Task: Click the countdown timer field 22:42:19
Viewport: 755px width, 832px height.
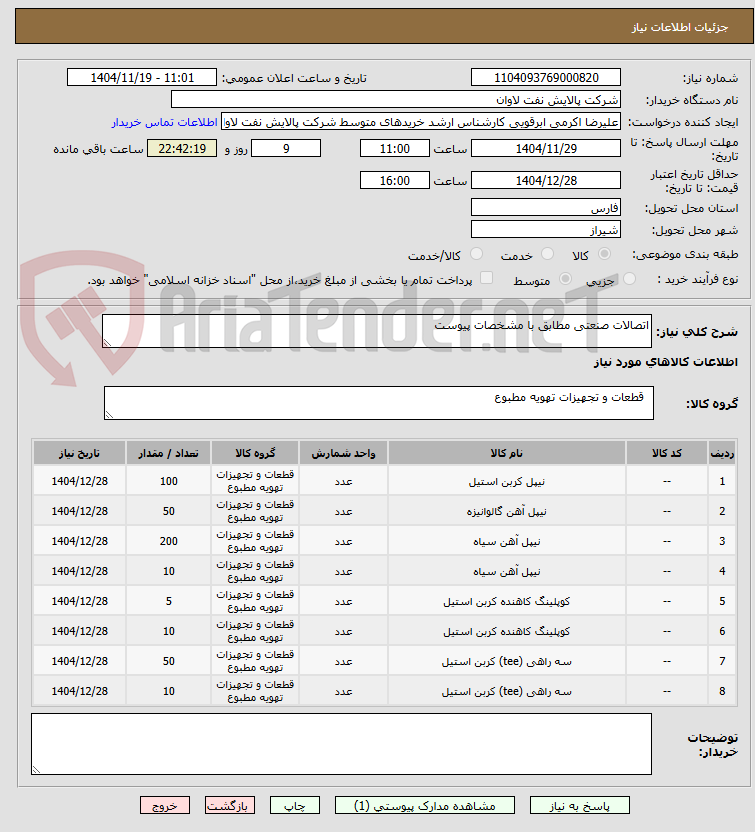Action: pyautogui.click(x=181, y=149)
